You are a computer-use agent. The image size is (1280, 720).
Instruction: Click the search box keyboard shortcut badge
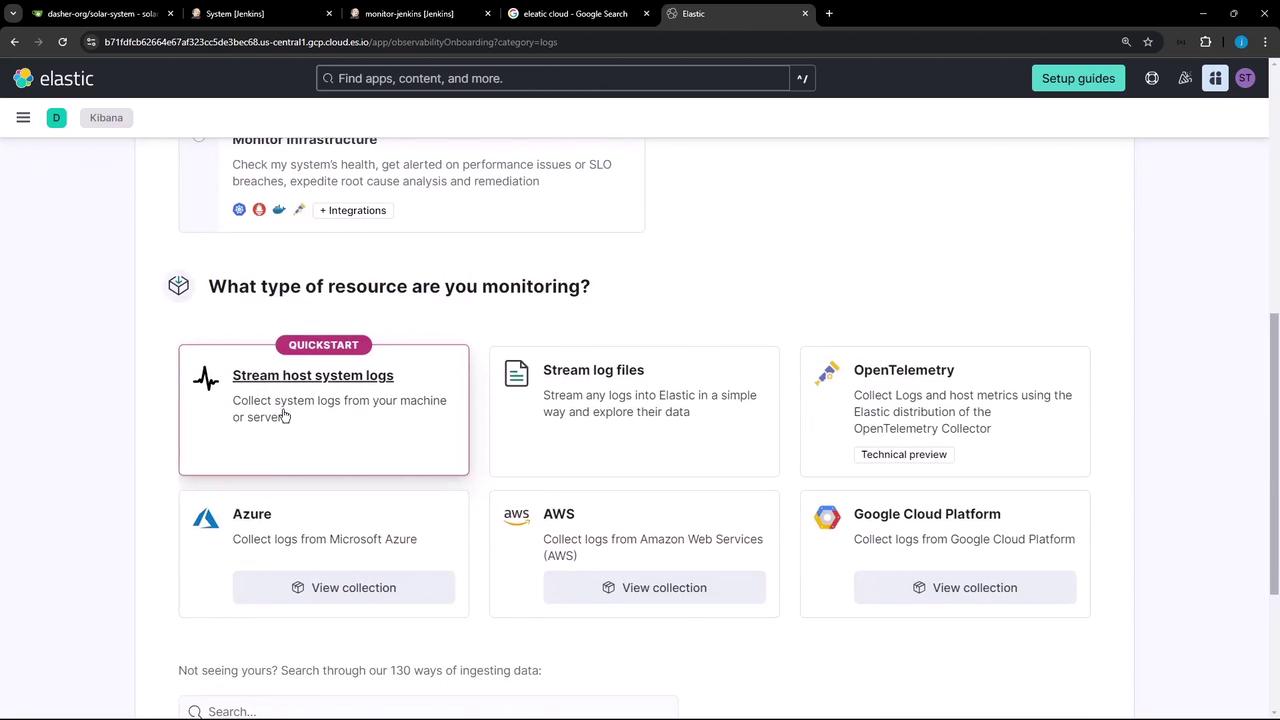[x=802, y=78]
